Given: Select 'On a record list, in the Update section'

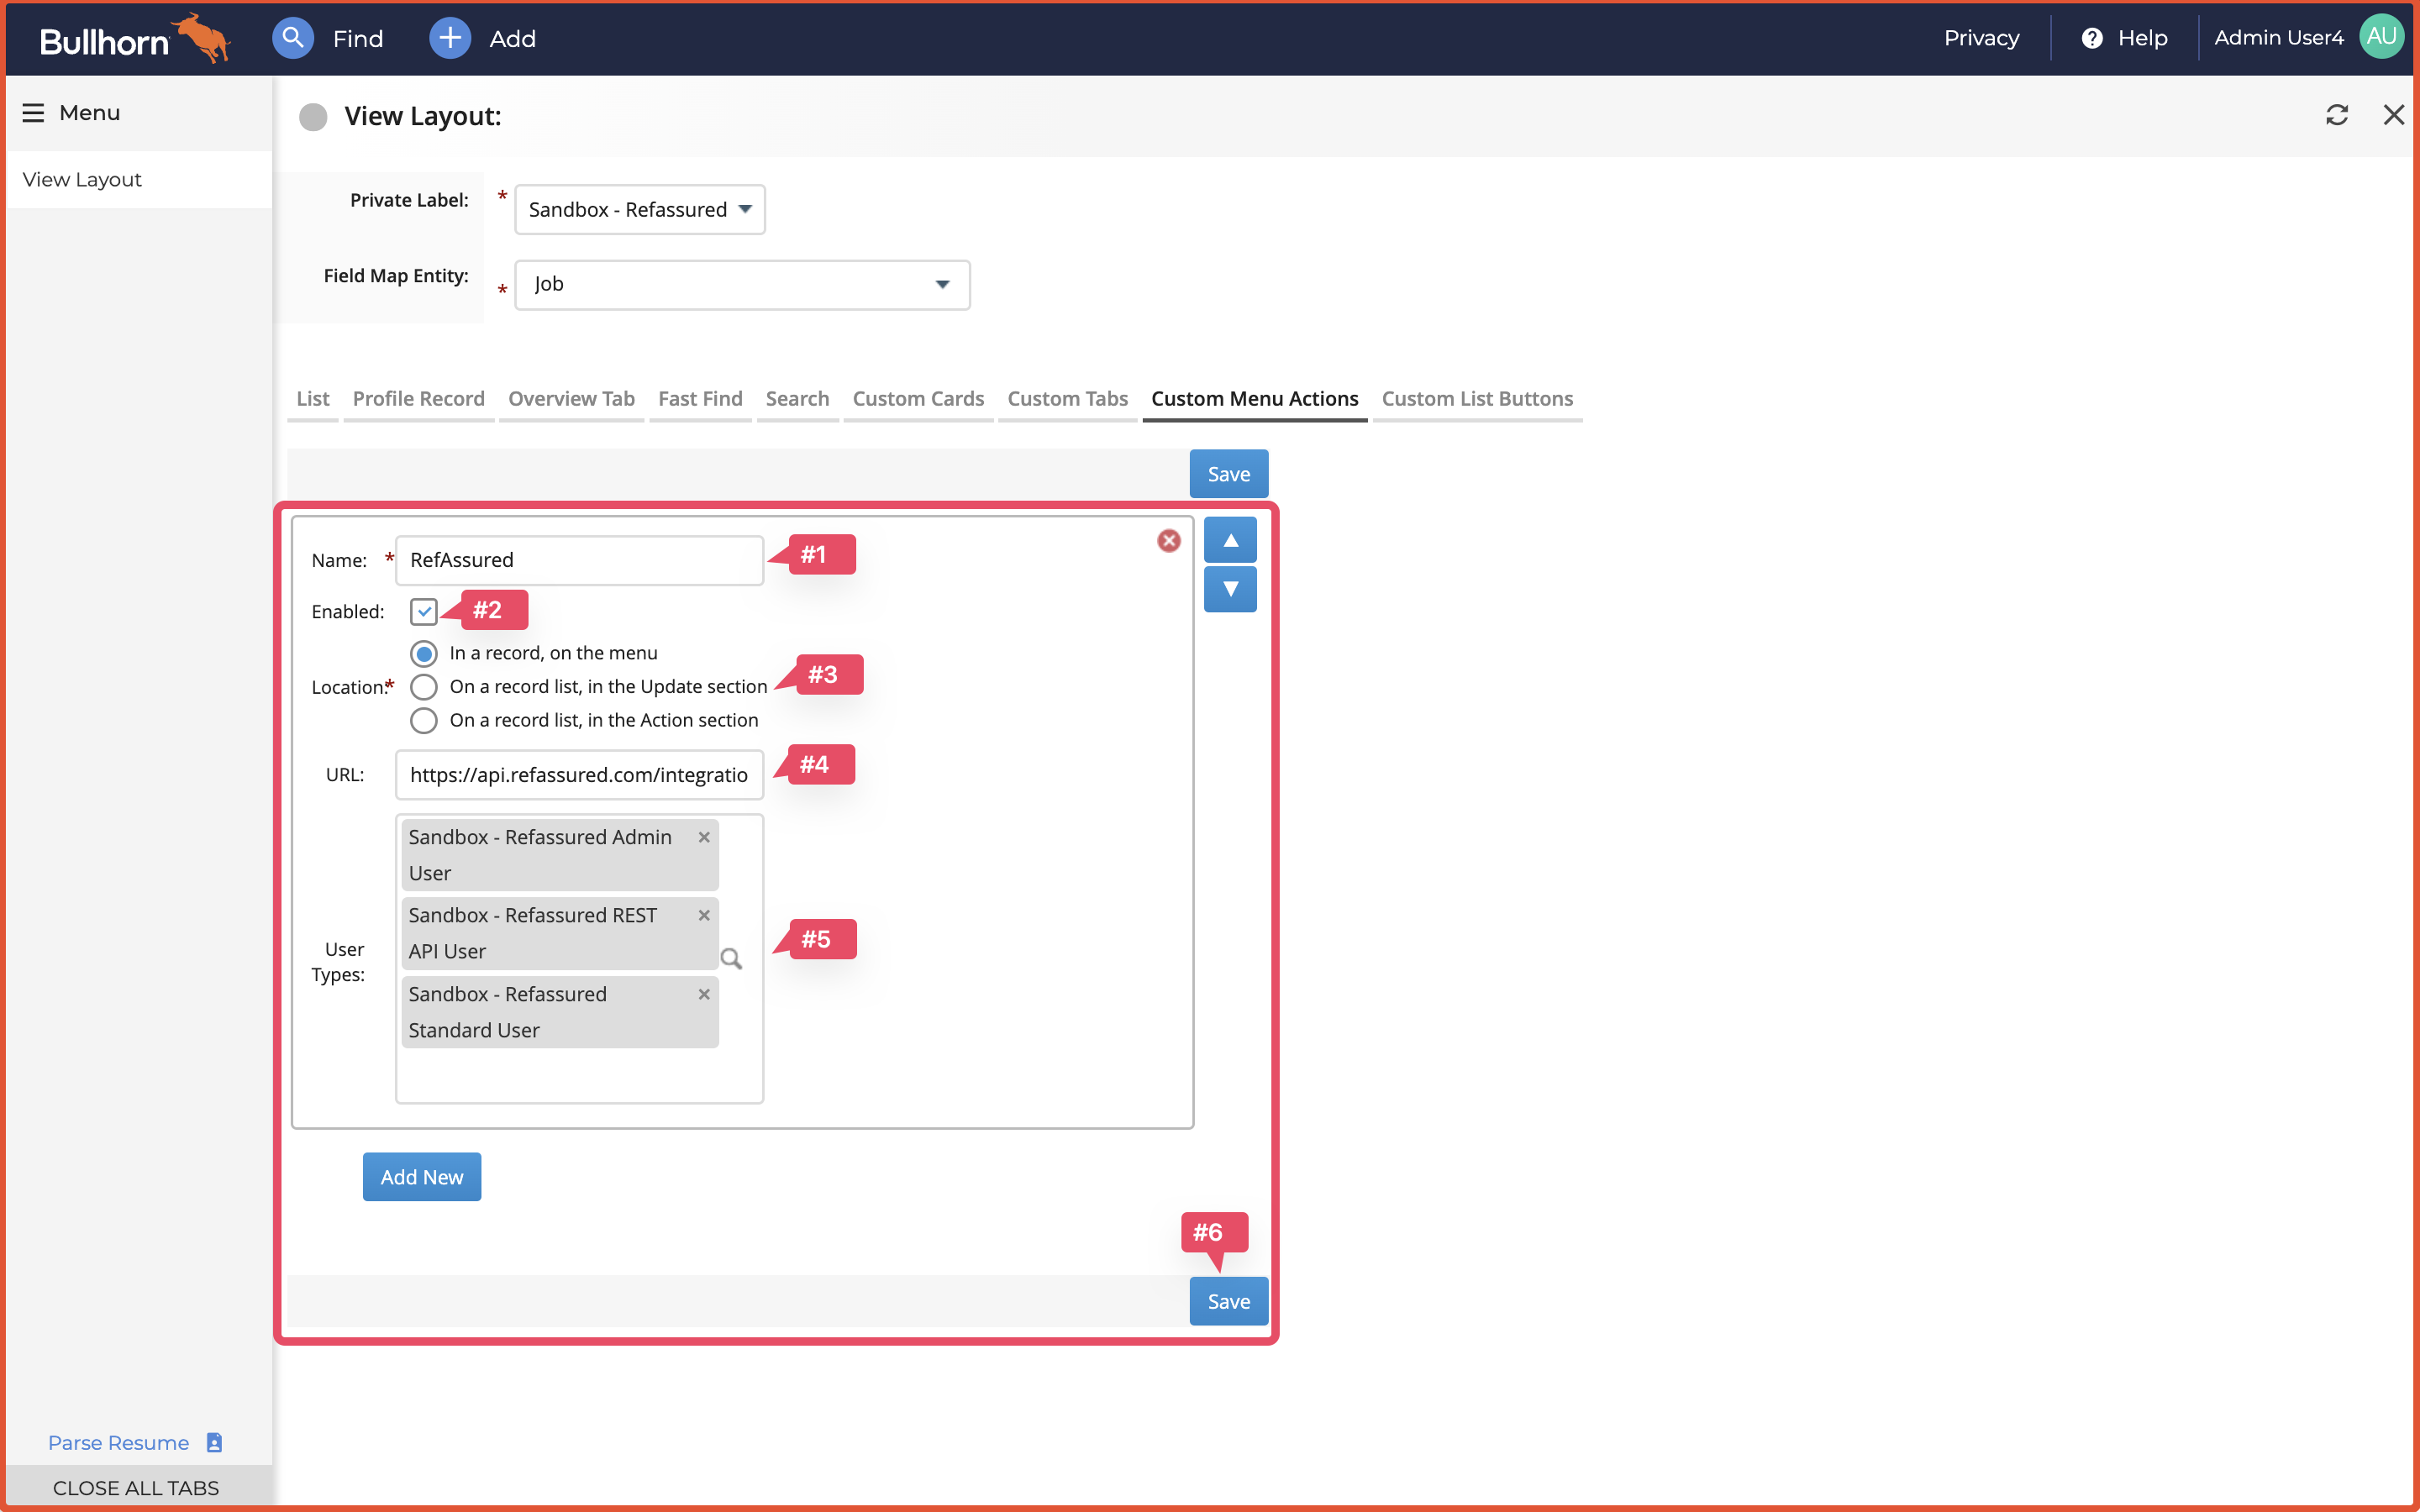Looking at the screenshot, I should pyautogui.click(x=424, y=687).
